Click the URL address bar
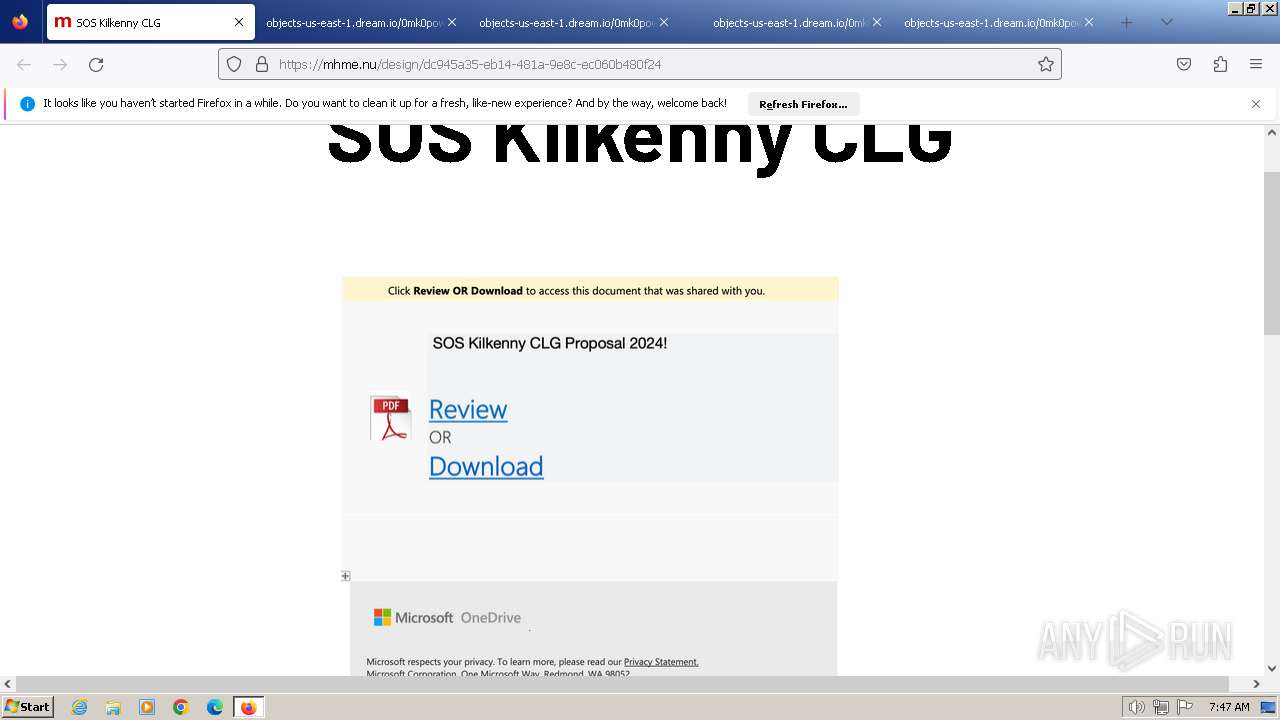The image size is (1280, 720). point(640,64)
